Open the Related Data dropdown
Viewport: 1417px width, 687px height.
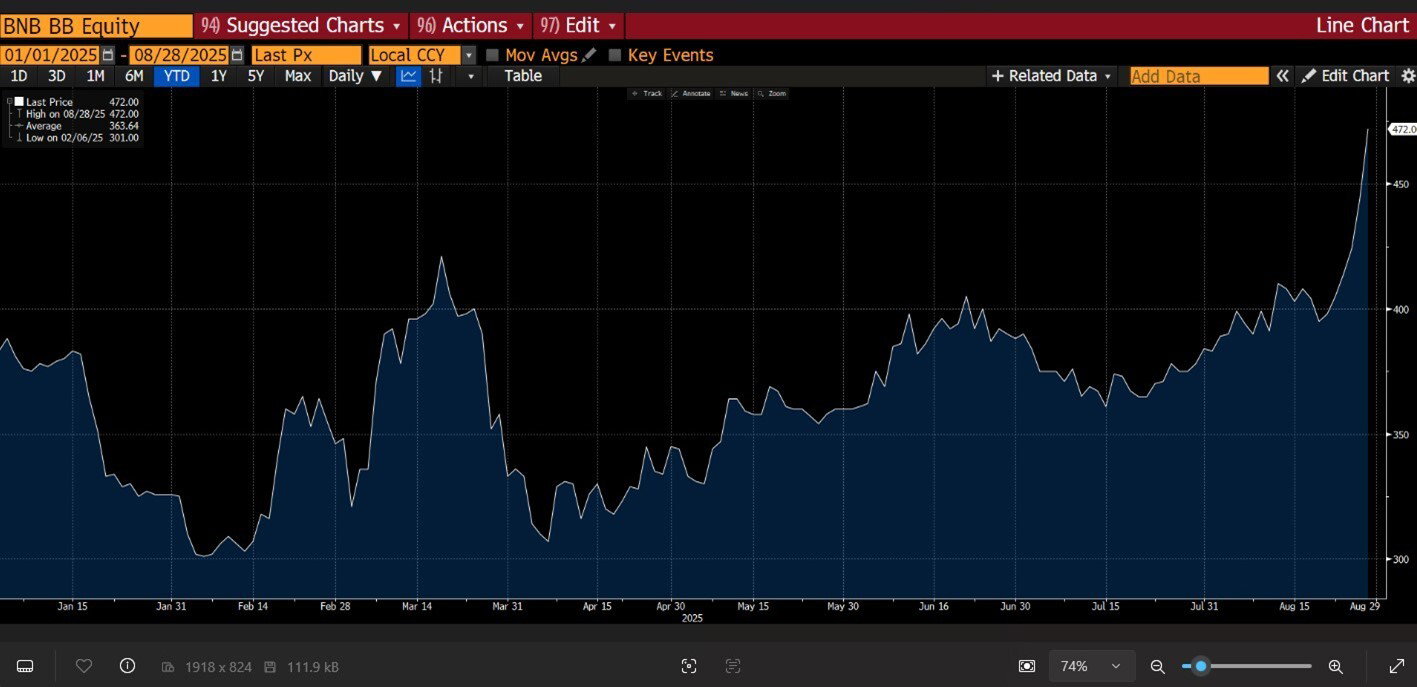[x=1051, y=76]
